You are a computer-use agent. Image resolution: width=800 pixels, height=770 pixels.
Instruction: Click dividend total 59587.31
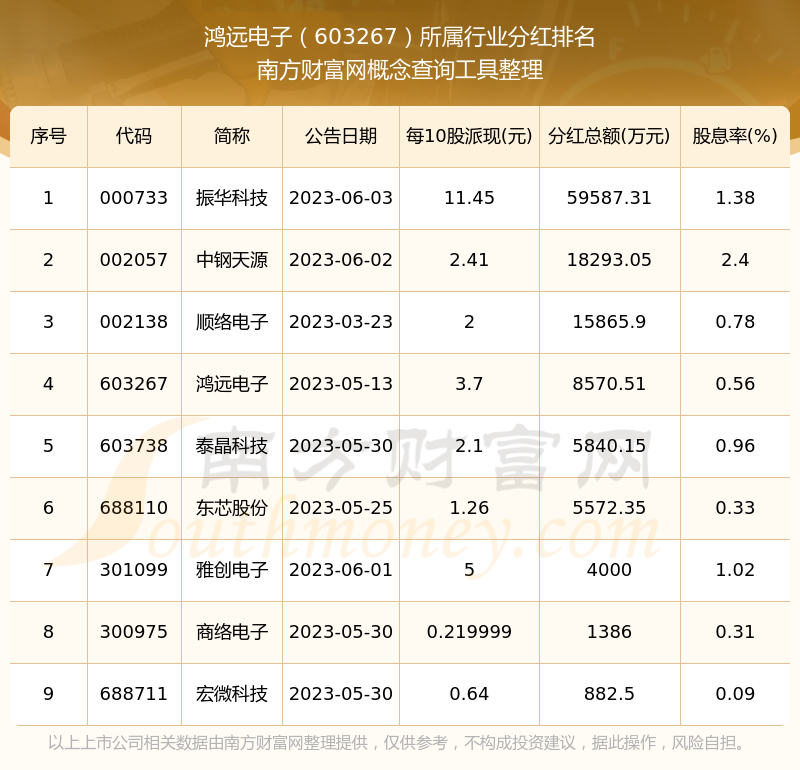pyautogui.click(x=609, y=198)
